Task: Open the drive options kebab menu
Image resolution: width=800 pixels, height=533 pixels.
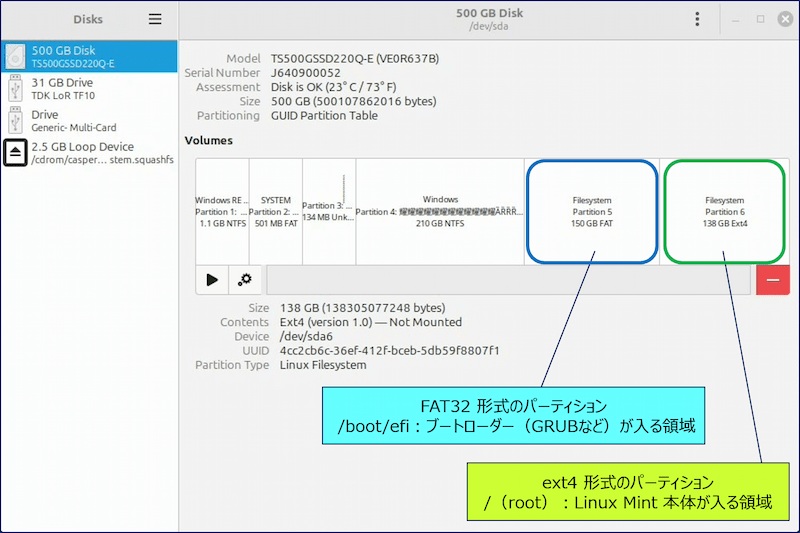Action: tap(697, 19)
